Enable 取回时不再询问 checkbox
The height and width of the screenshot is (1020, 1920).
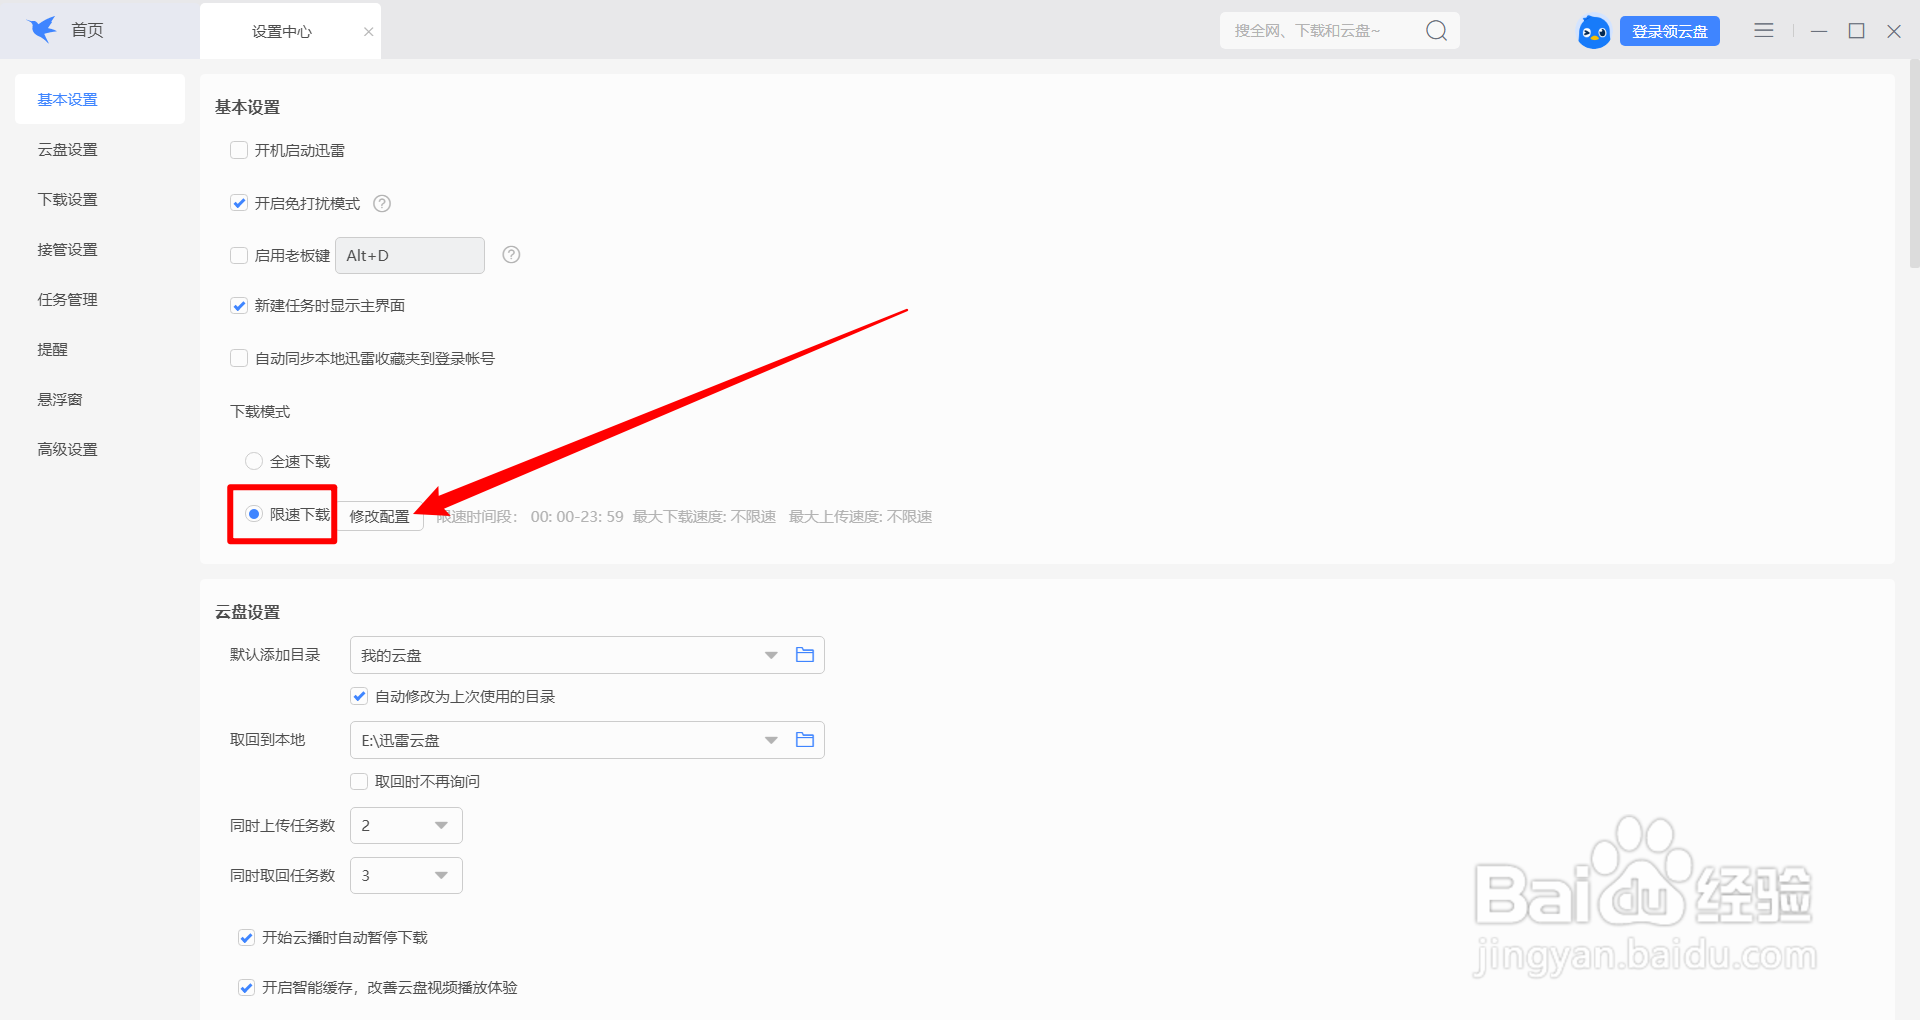pos(359,781)
